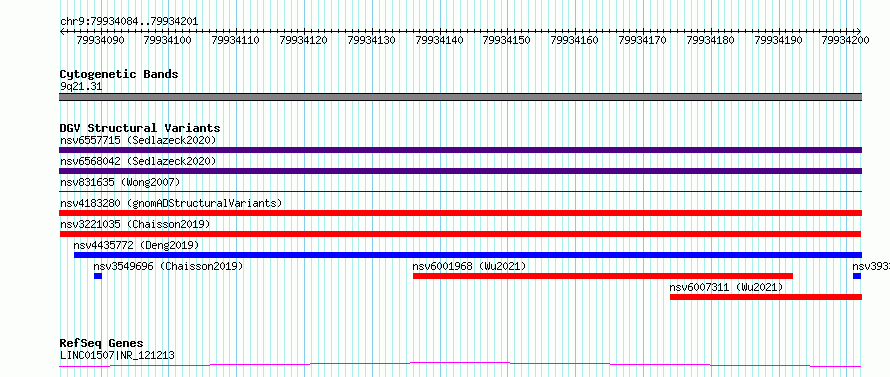This screenshot has width=890, height=377.
Task: Click nsv6568042 (Sedlazeck2020) label
Action: click(138, 161)
